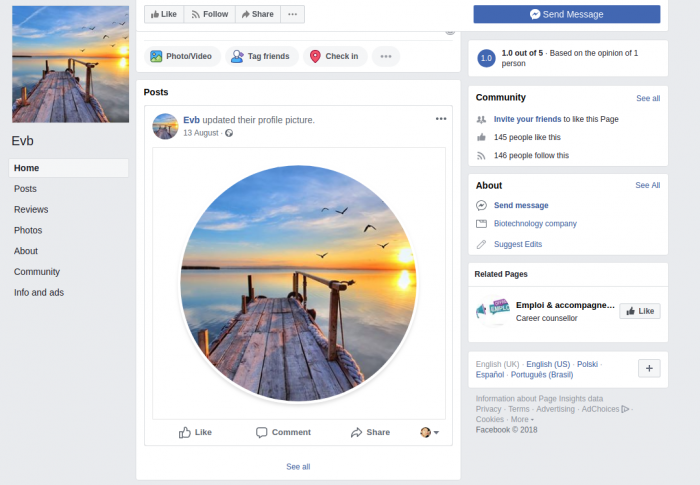The height and width of the screenshot is (485, 700).
Task: Click the plus button to add language
Action: (649, 368)
